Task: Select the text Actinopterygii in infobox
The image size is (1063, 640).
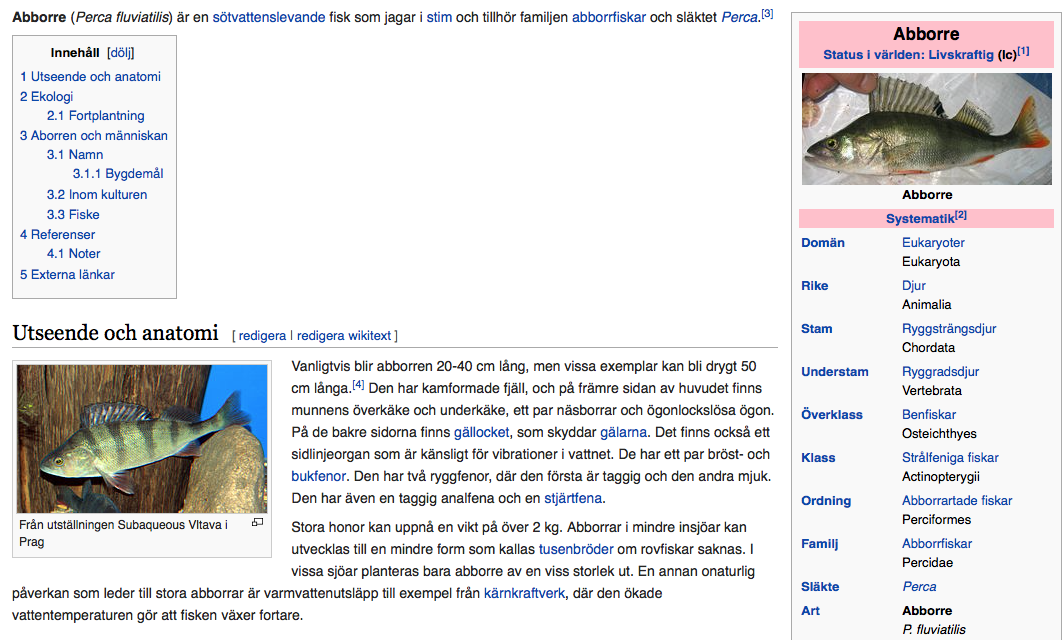Action: pyautogui.click(x=940, y=477)
